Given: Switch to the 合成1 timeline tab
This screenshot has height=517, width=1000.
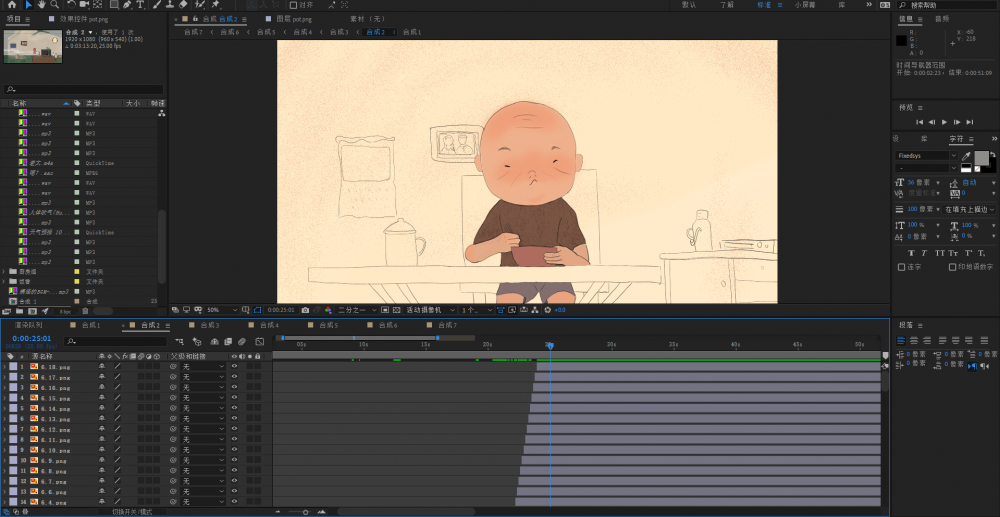Looking at the screenshot, I should pos(89,325).
